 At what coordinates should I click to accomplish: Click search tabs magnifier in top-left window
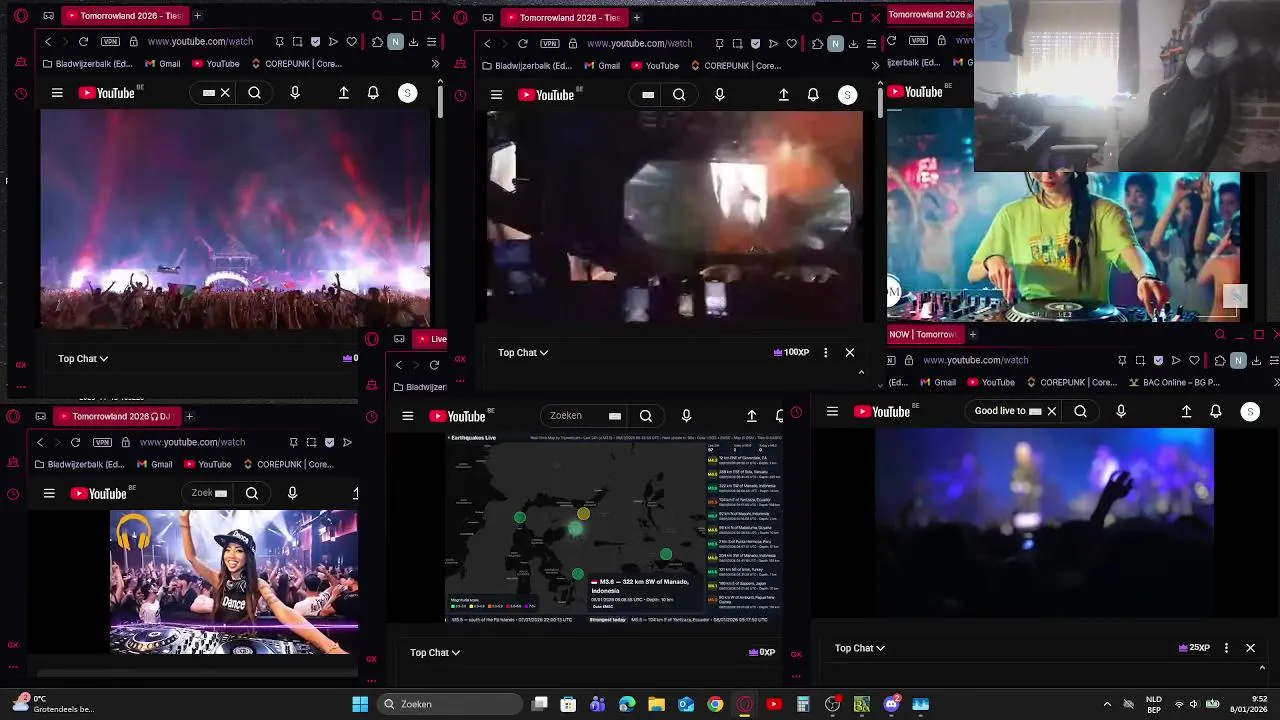[x=377, y=16]
